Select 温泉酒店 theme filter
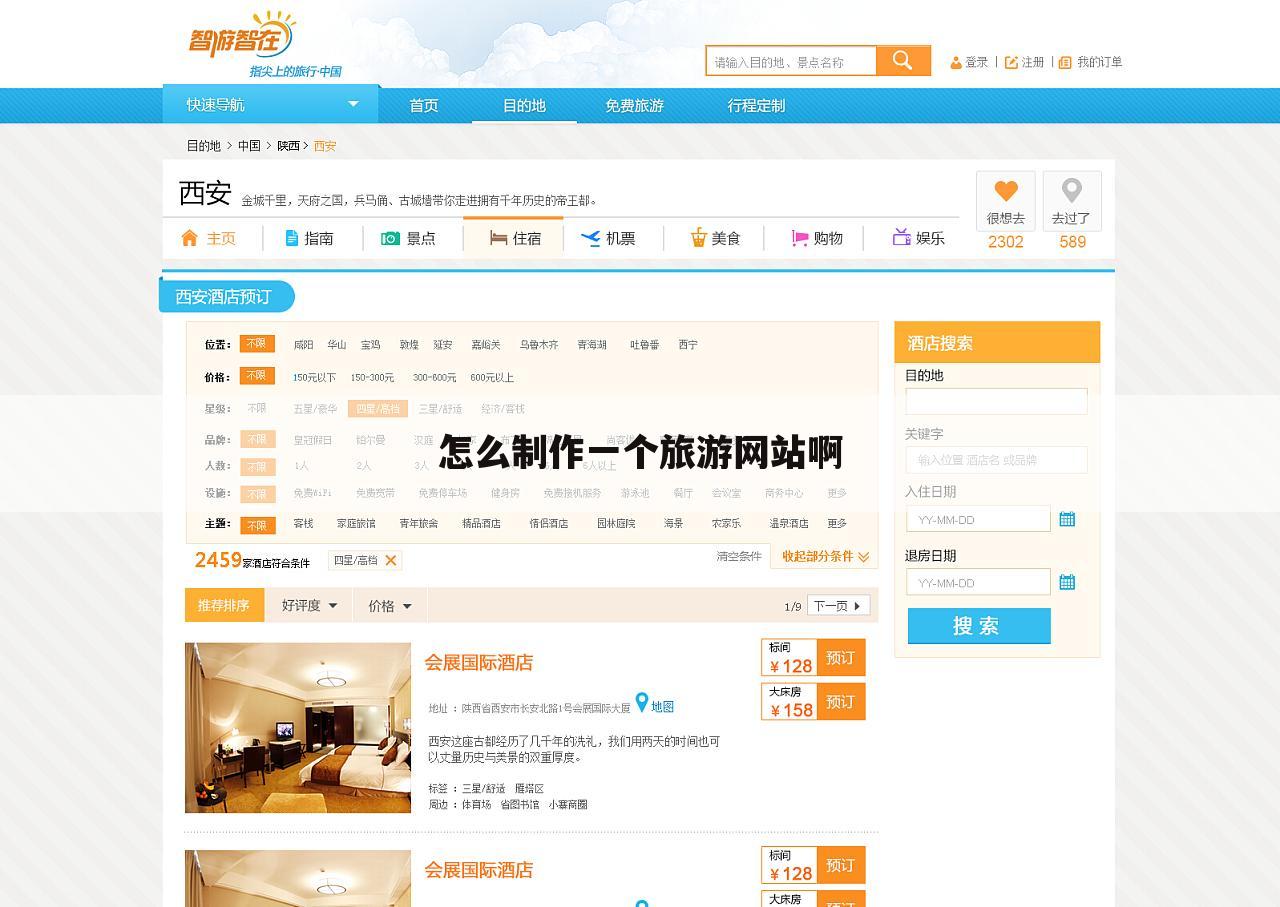Screen dimensions: 1280x907 coord(789,523)
